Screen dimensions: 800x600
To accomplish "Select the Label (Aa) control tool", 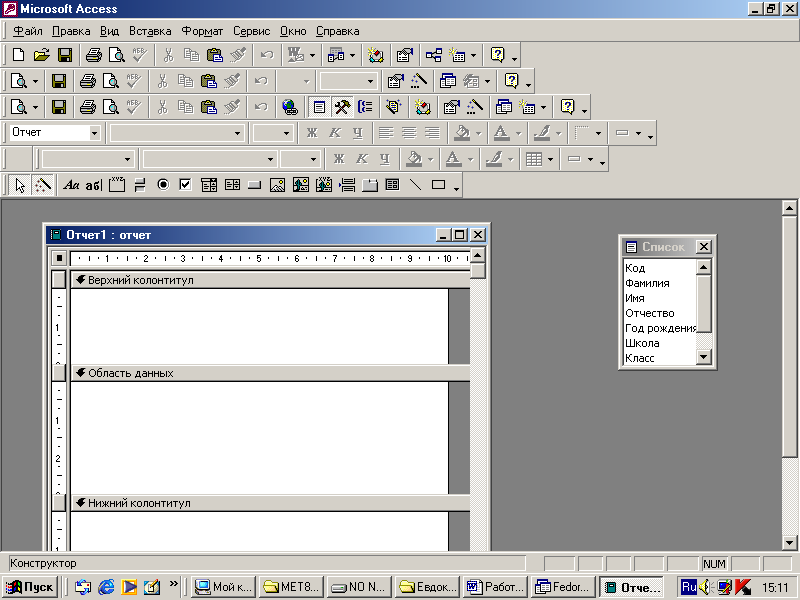I will point(70,185).
